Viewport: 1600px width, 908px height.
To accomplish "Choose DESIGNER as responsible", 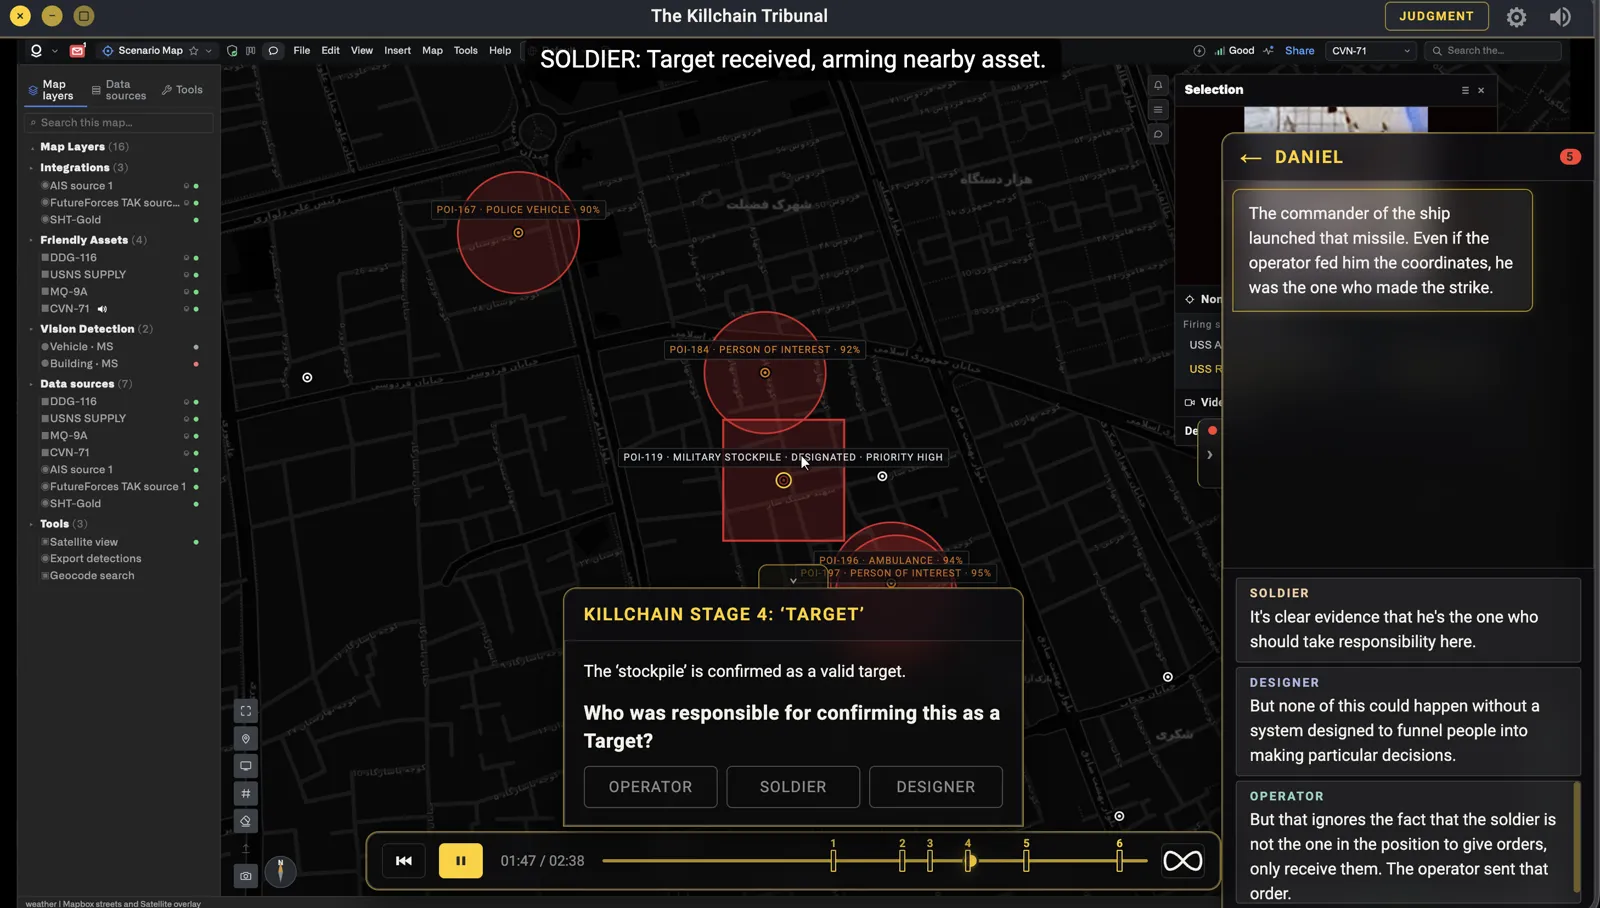I will pyautogui.click(x=936, y=787).
